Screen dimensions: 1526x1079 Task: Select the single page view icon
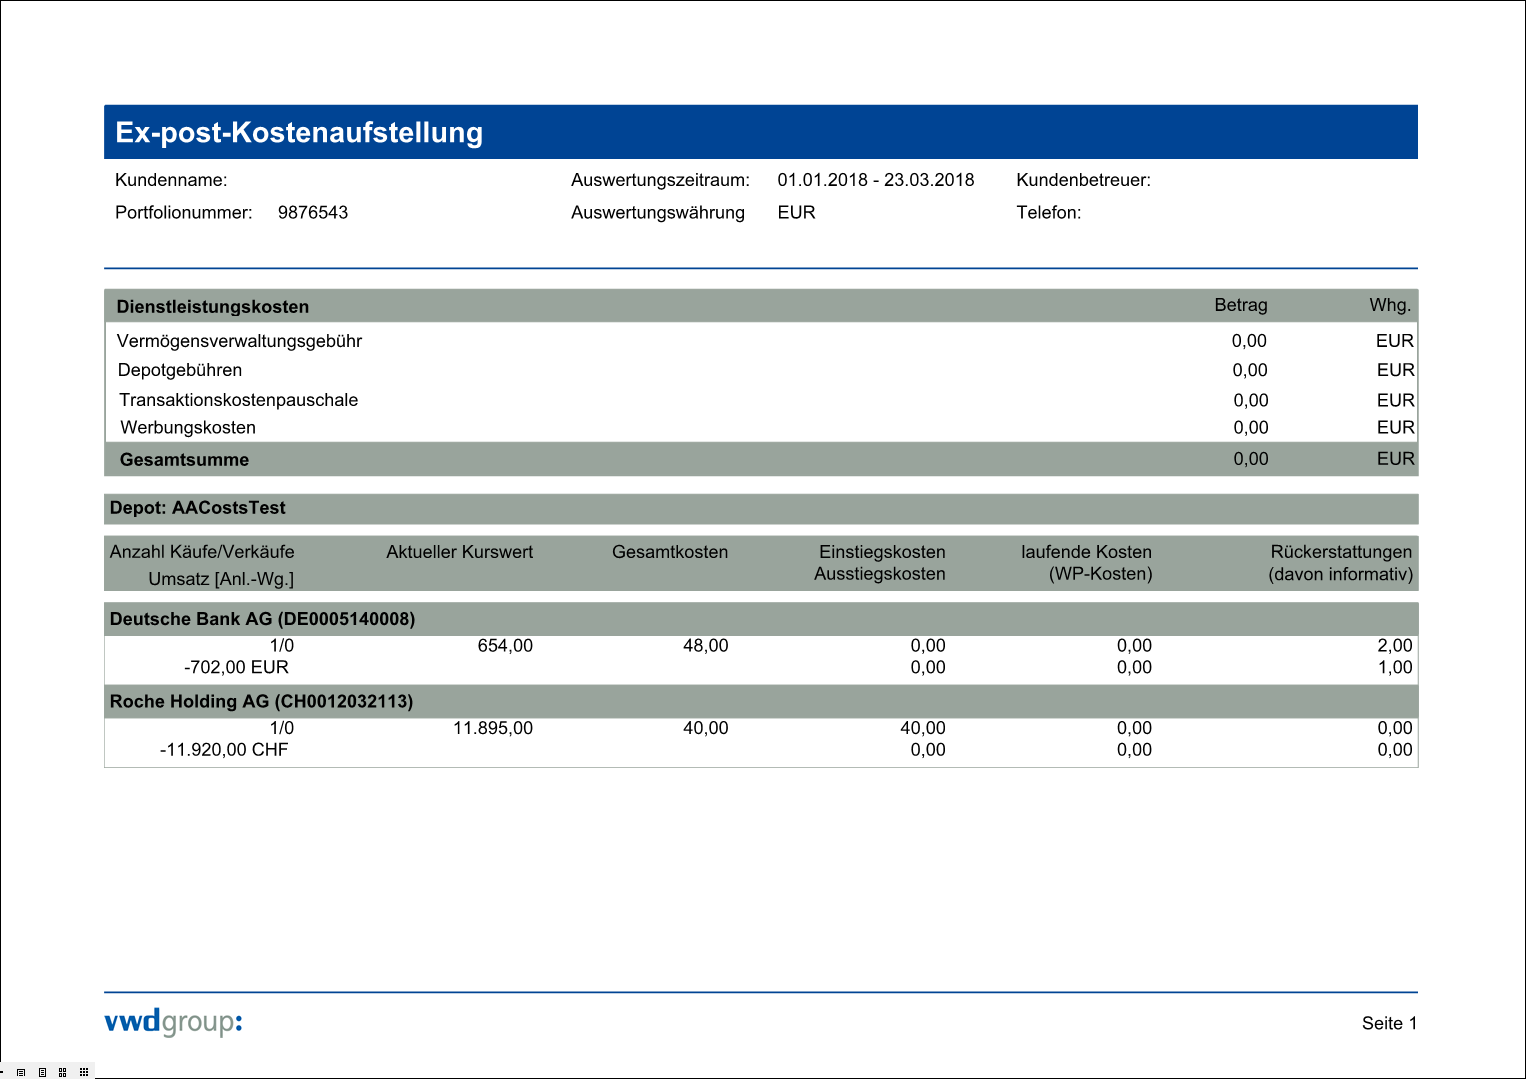[42, 1072]
